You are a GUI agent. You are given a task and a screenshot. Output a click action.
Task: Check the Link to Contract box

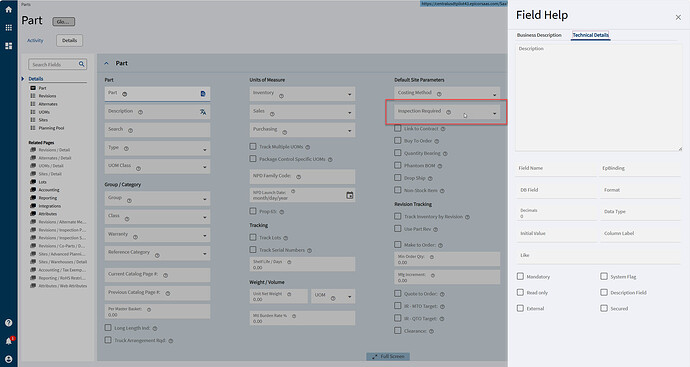(398, 128)
